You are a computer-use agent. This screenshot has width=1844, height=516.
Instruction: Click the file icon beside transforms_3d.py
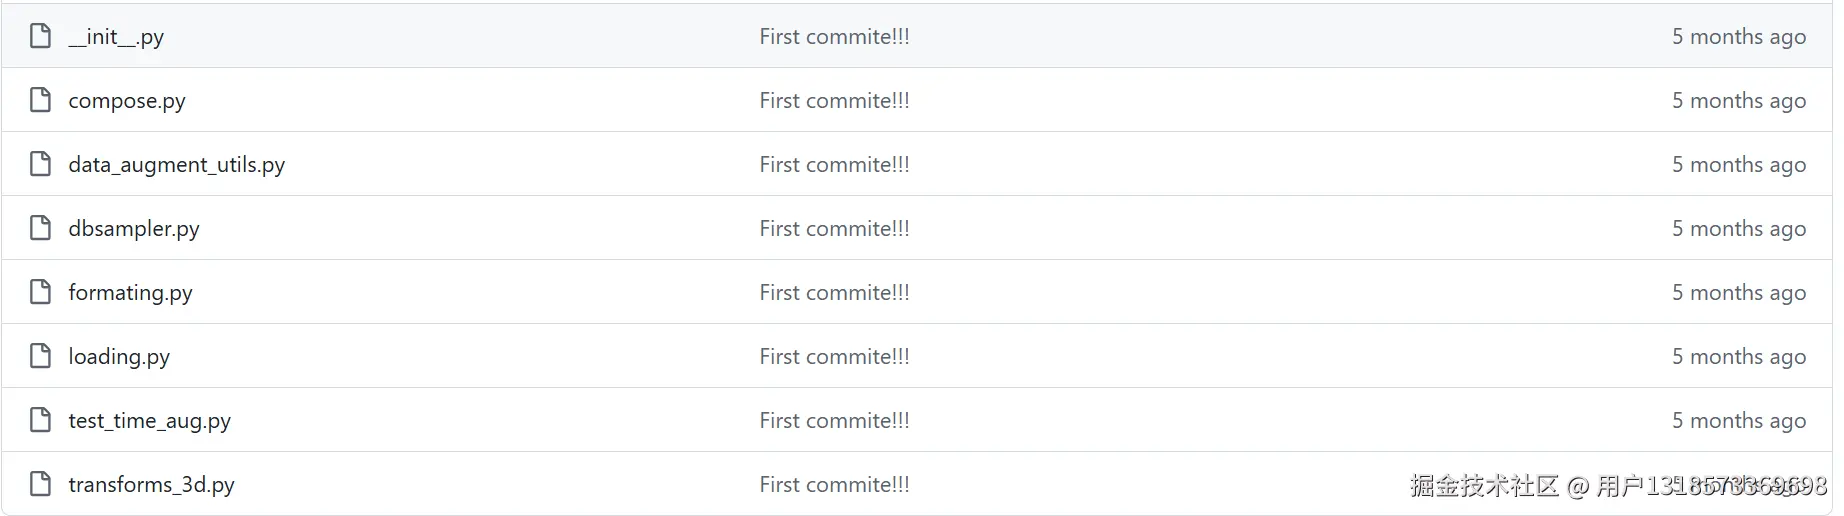pyautogui.click(x=40, y=484)
